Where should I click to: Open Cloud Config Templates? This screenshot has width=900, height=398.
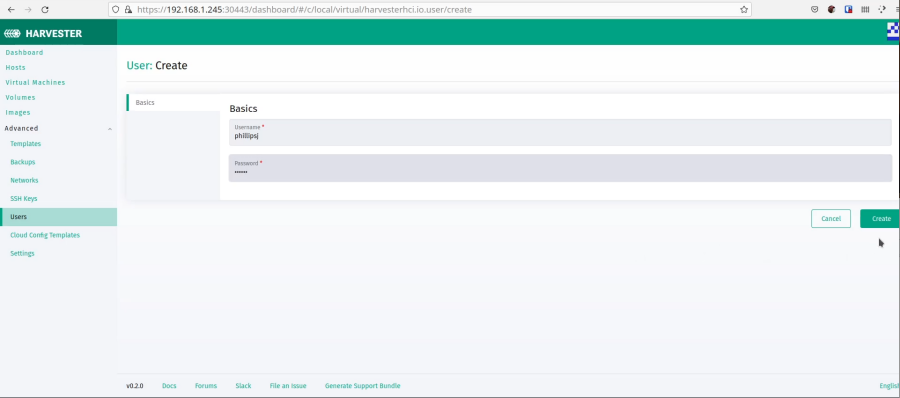(x=45, y=235)
